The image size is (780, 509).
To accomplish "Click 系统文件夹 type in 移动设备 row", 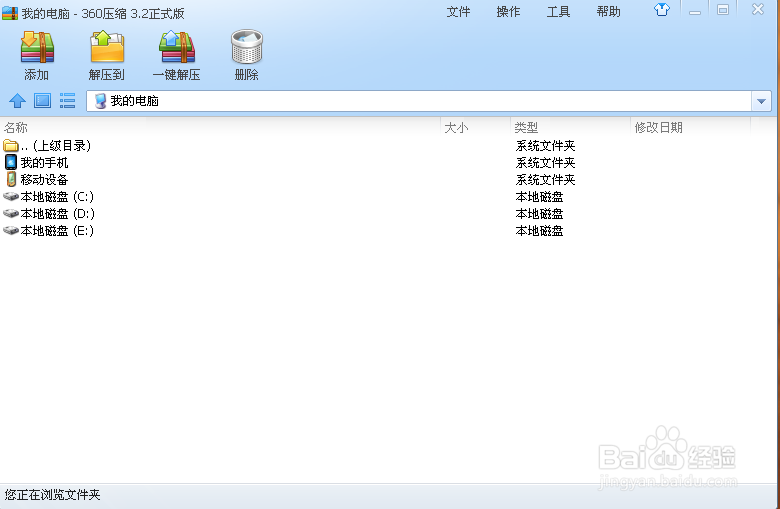I will point(545,180).
